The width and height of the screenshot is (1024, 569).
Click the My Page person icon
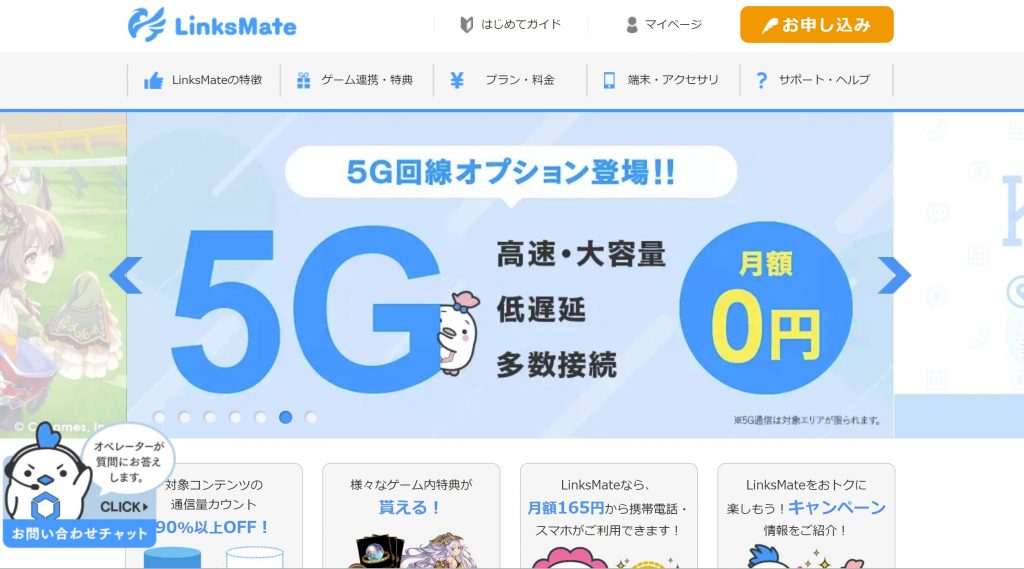(x=632, y=25)
